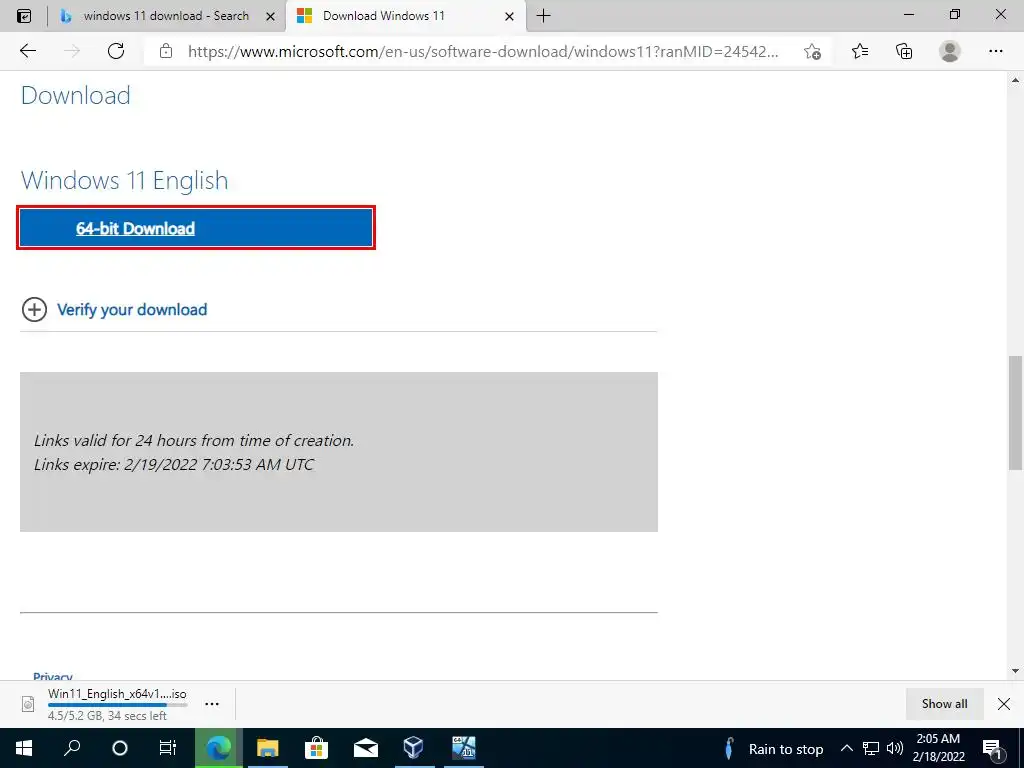Click the download progress bar
Viewport: 1024px width, 768px height.
pos(118,705)
